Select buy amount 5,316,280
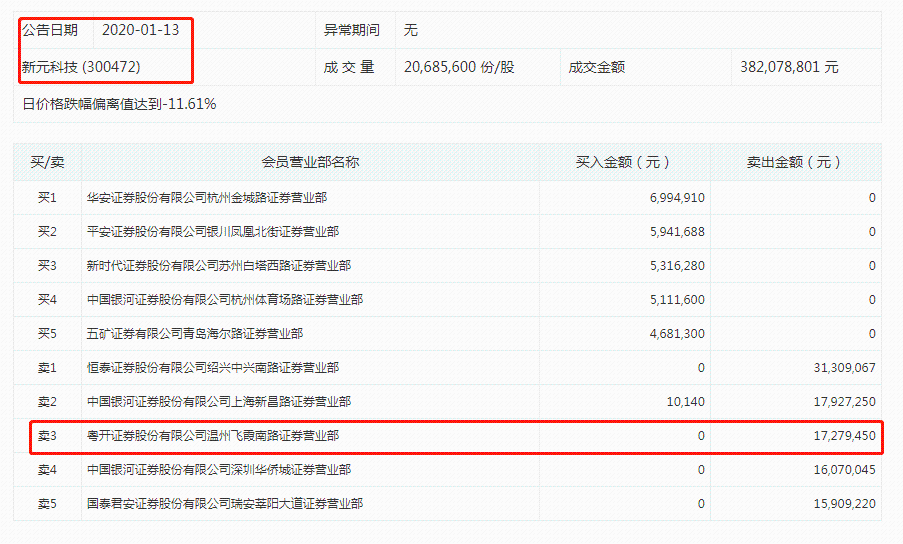This screenshot has width=903, height=544. [x=677, y=265]
